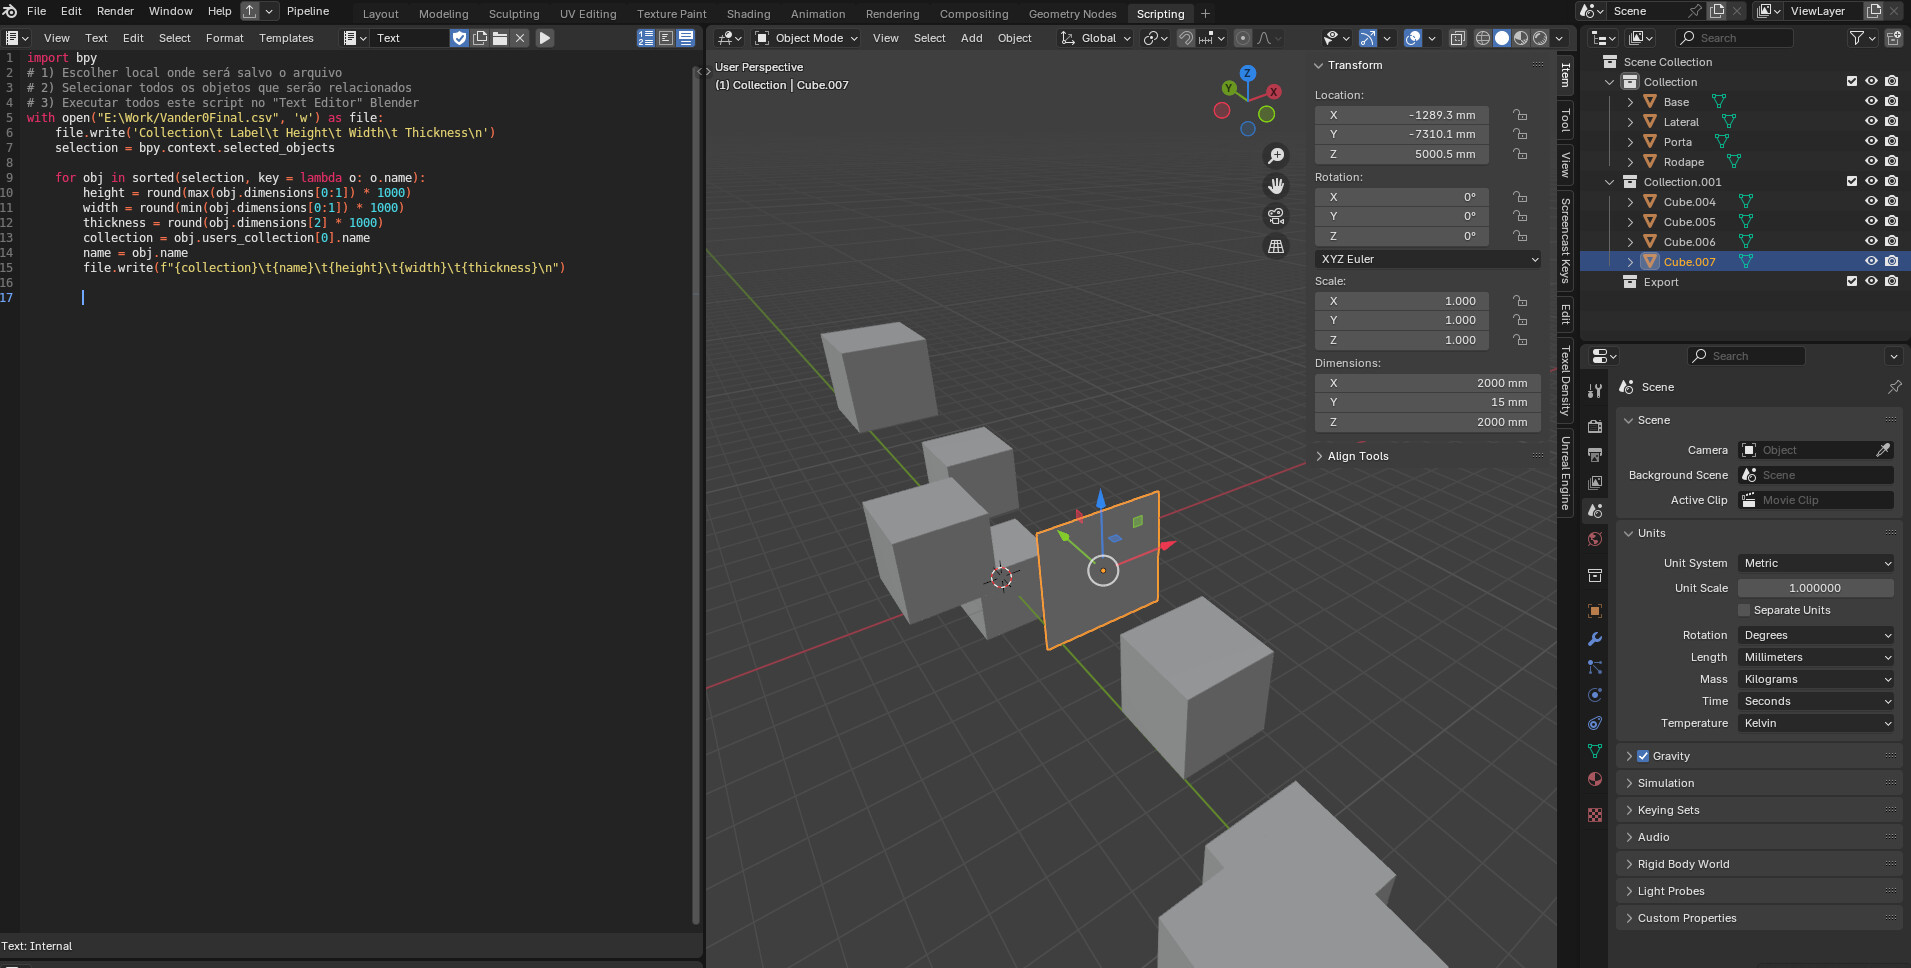The image size is (1911, 968).
Task: Enable Separate Units checkbox
Action: pyautogui.click(x=1744, y=610)
